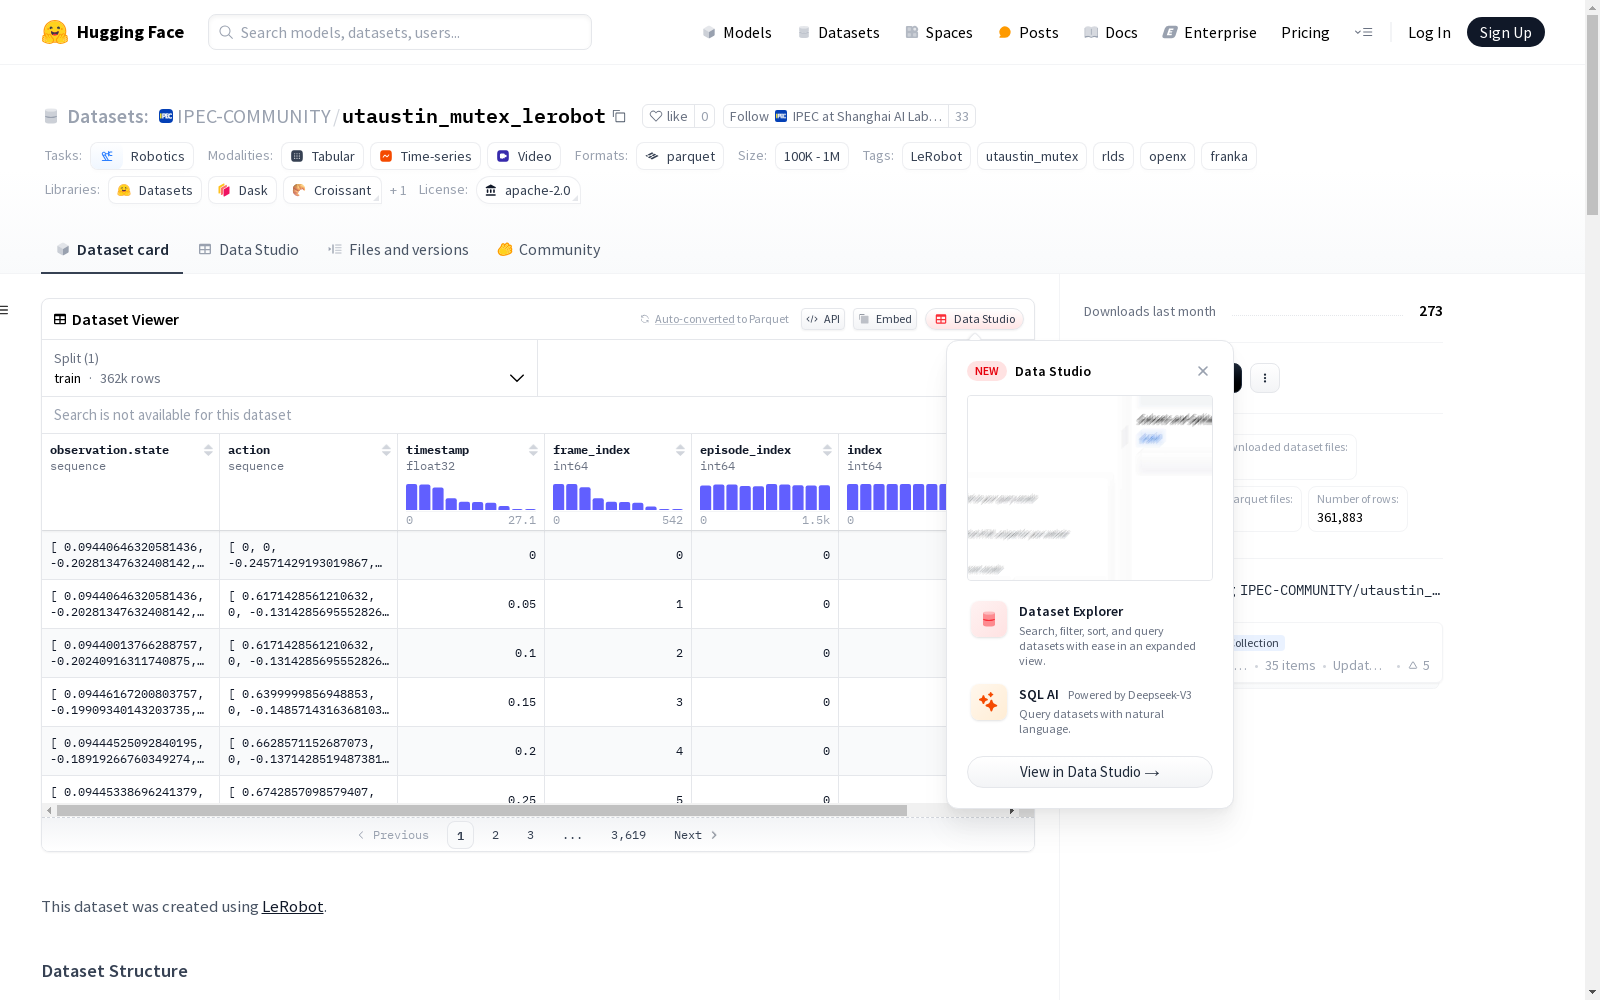Open the Community tab
This screenshot has width=1600, height=1000.
click(549, 250)
